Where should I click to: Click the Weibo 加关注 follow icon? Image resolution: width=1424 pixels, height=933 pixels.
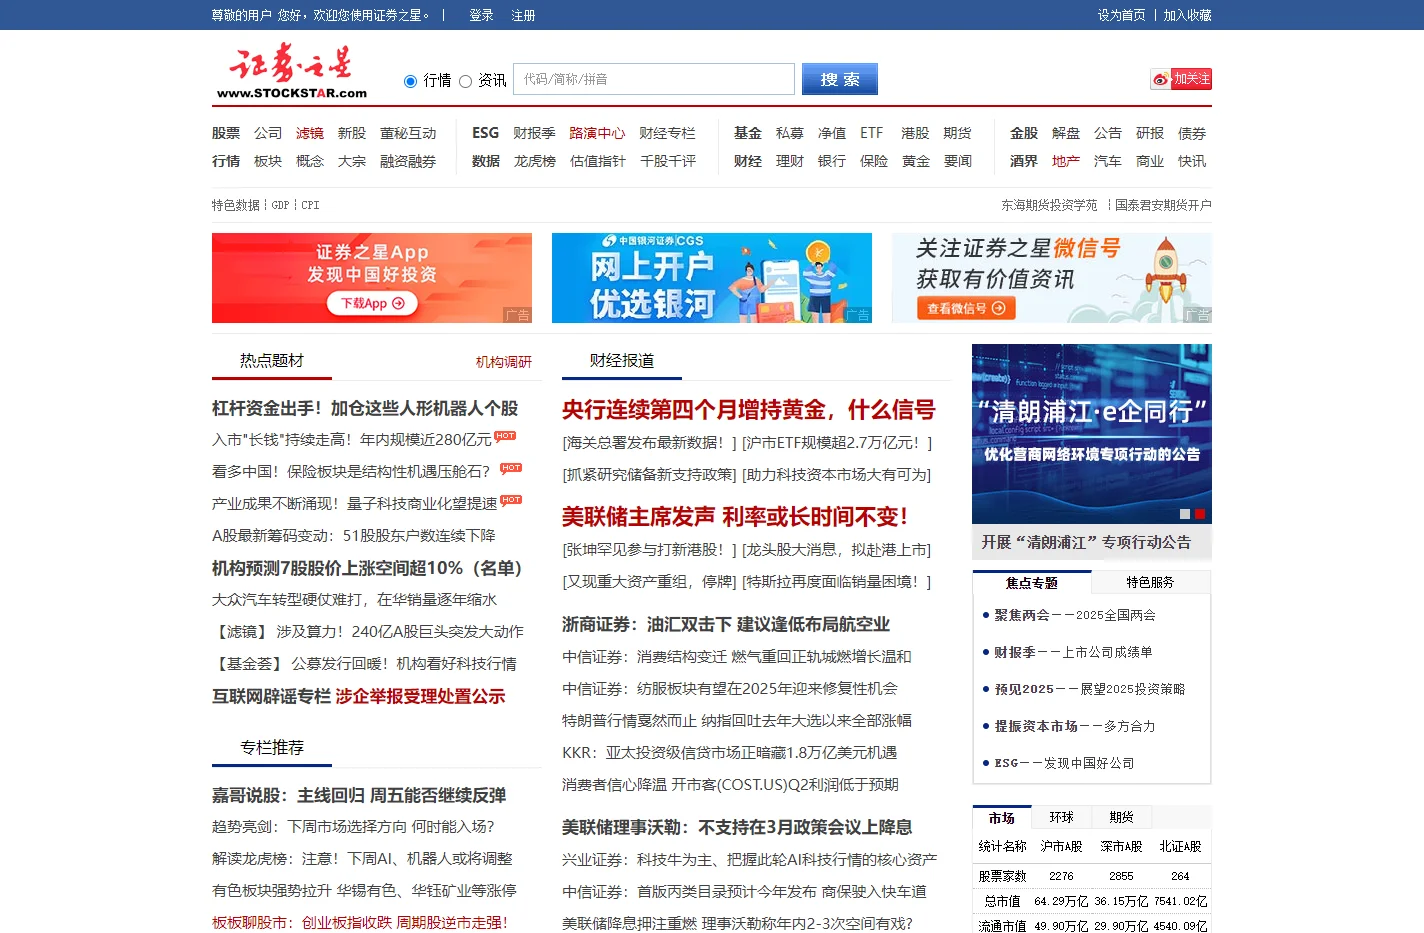click(1181, 79)
